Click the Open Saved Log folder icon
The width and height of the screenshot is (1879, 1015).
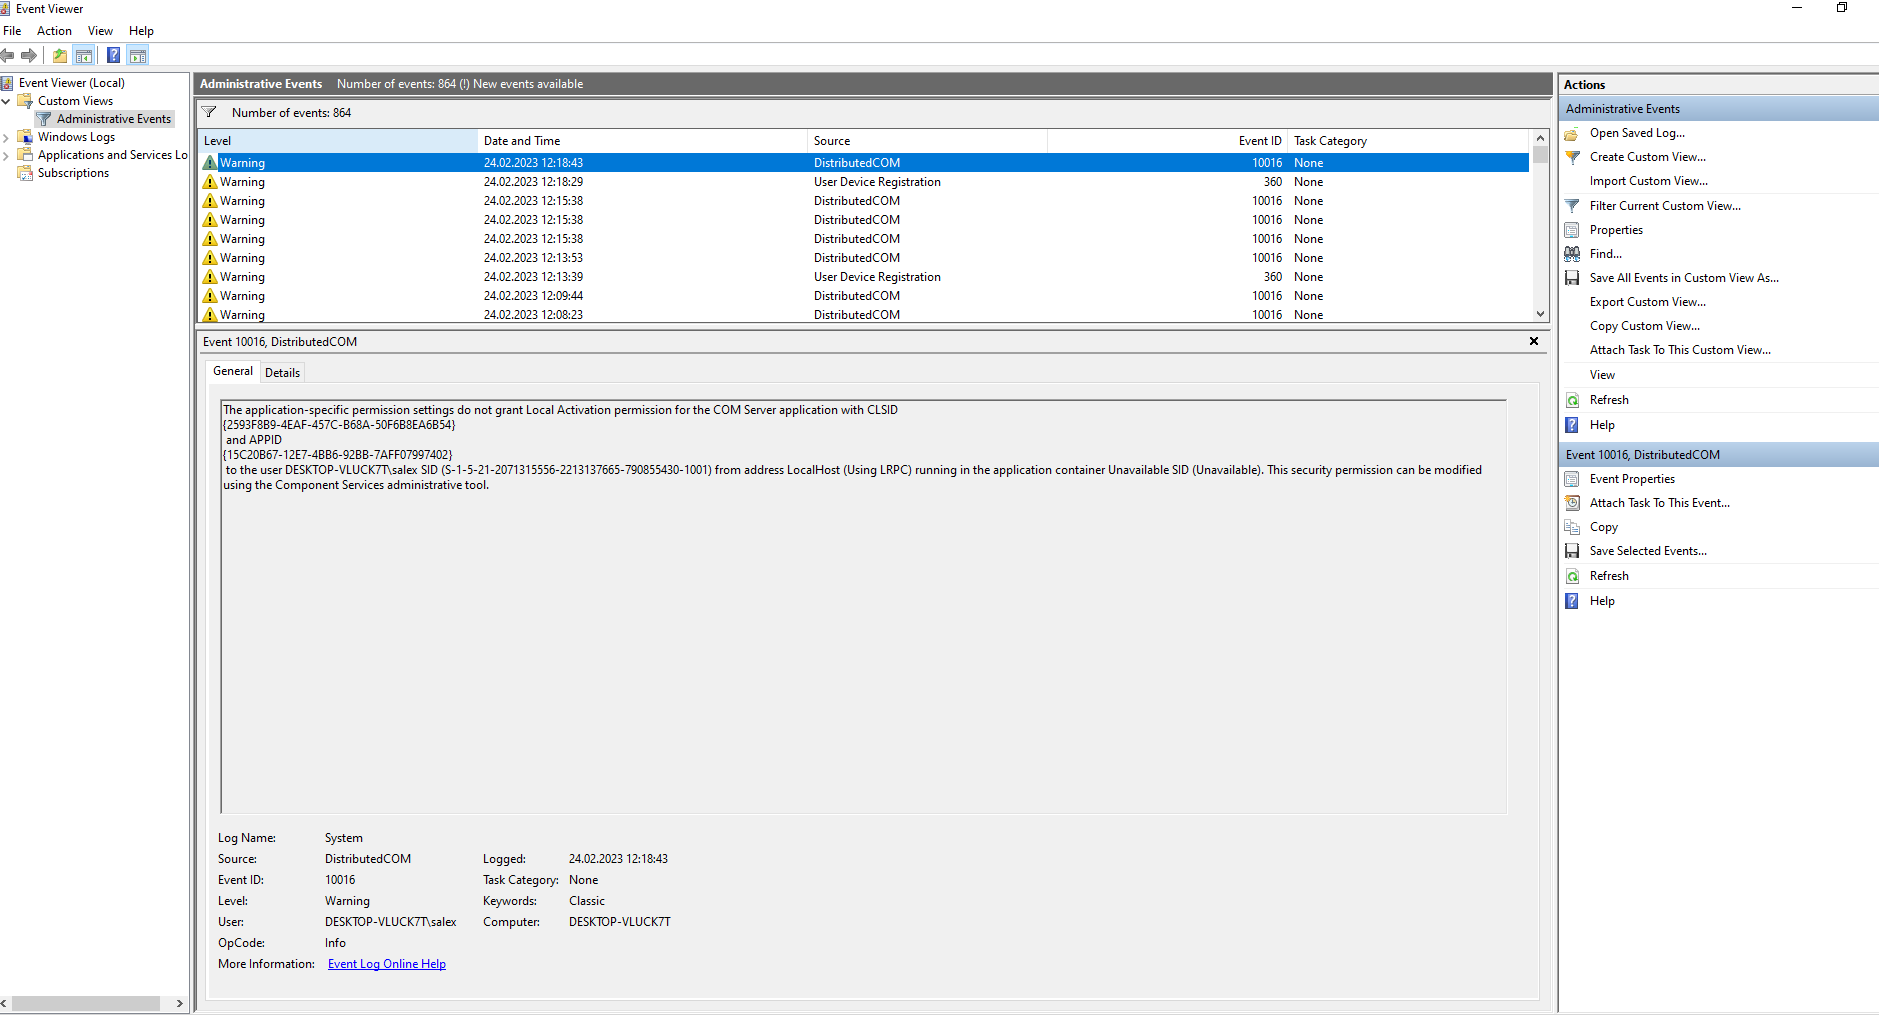pyautogui.click(x=1572, y=133)
